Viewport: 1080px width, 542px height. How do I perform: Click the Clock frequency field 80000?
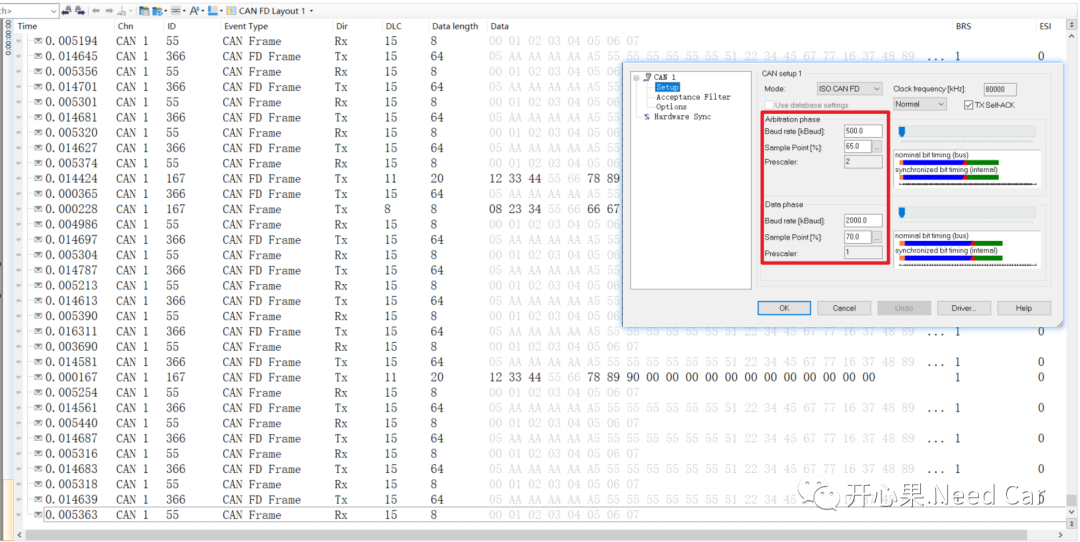point(999,89)
